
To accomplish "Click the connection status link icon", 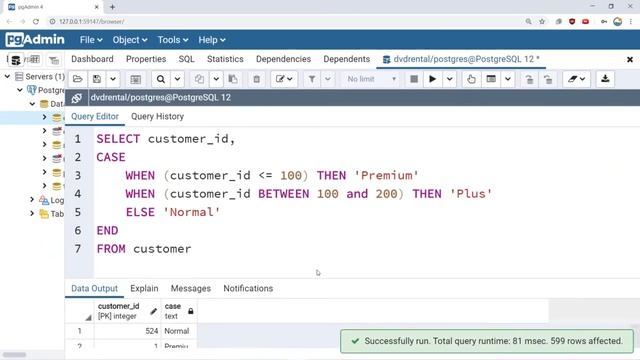I will (76, 98).
